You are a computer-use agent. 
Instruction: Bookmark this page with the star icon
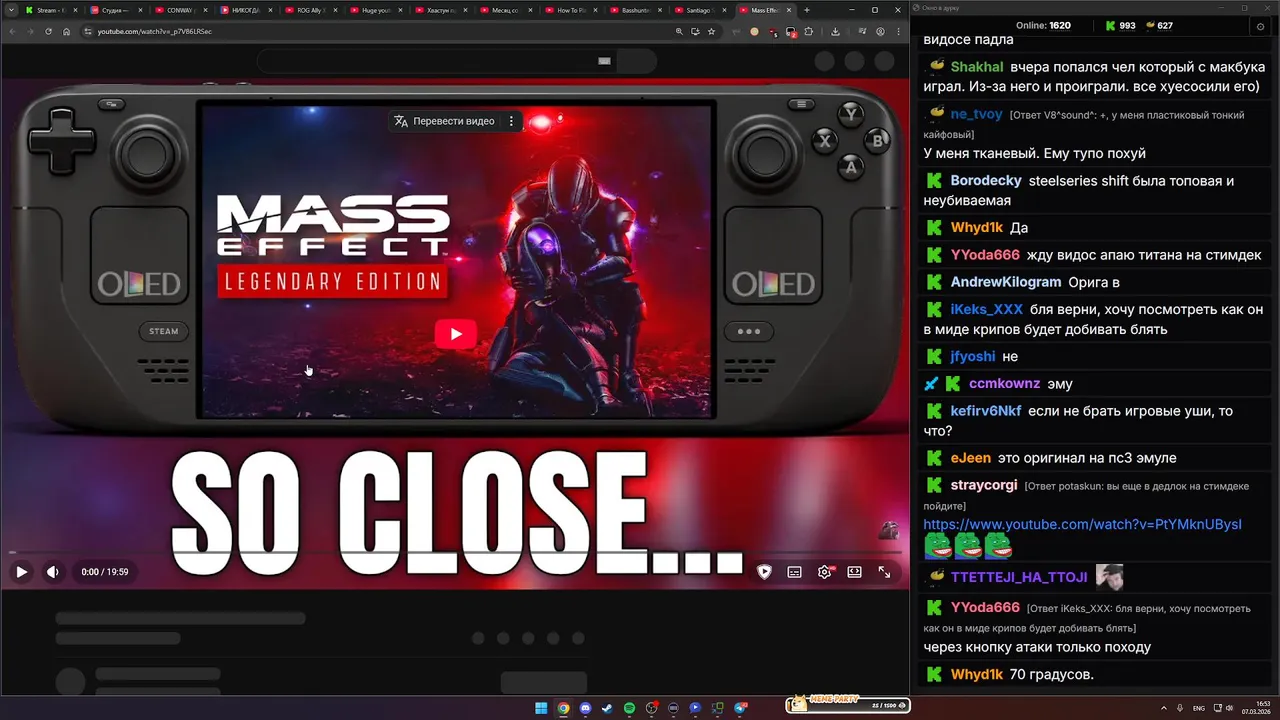point(711,31)
